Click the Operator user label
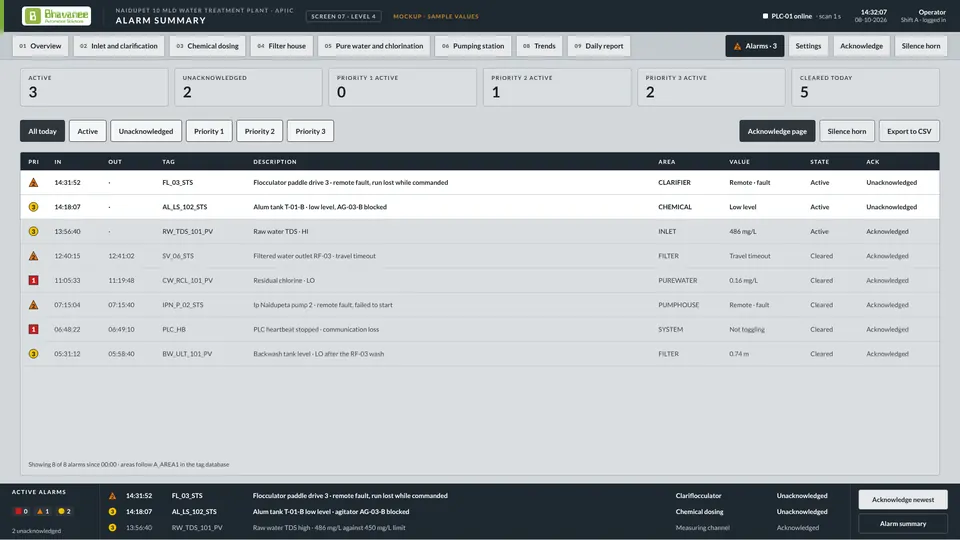Image resolution: width=960 pixels, height=540 pixels. (932, 12)
